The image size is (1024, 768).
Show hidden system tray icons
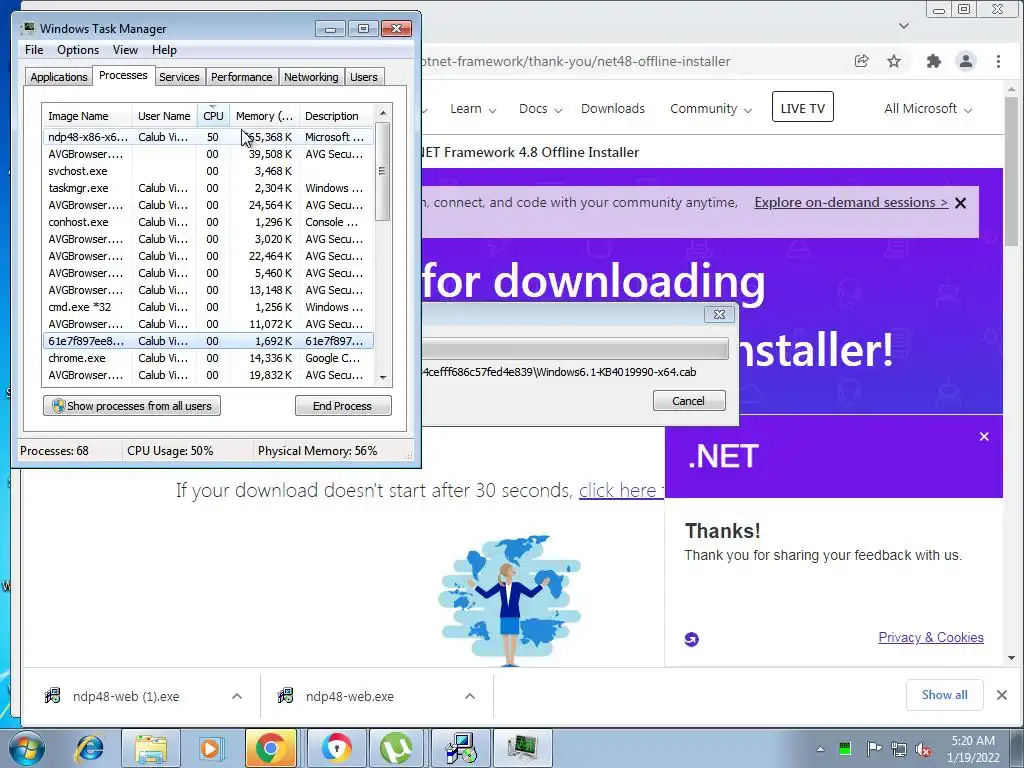click(820, 749)
